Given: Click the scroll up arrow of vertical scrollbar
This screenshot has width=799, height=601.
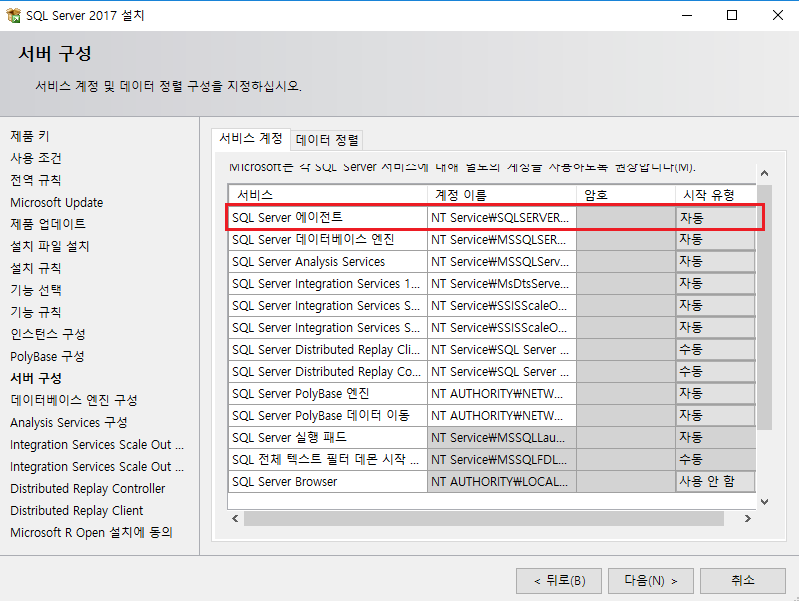Looking at the screenshot, I should pyautogui.click(x=764, y=173).
